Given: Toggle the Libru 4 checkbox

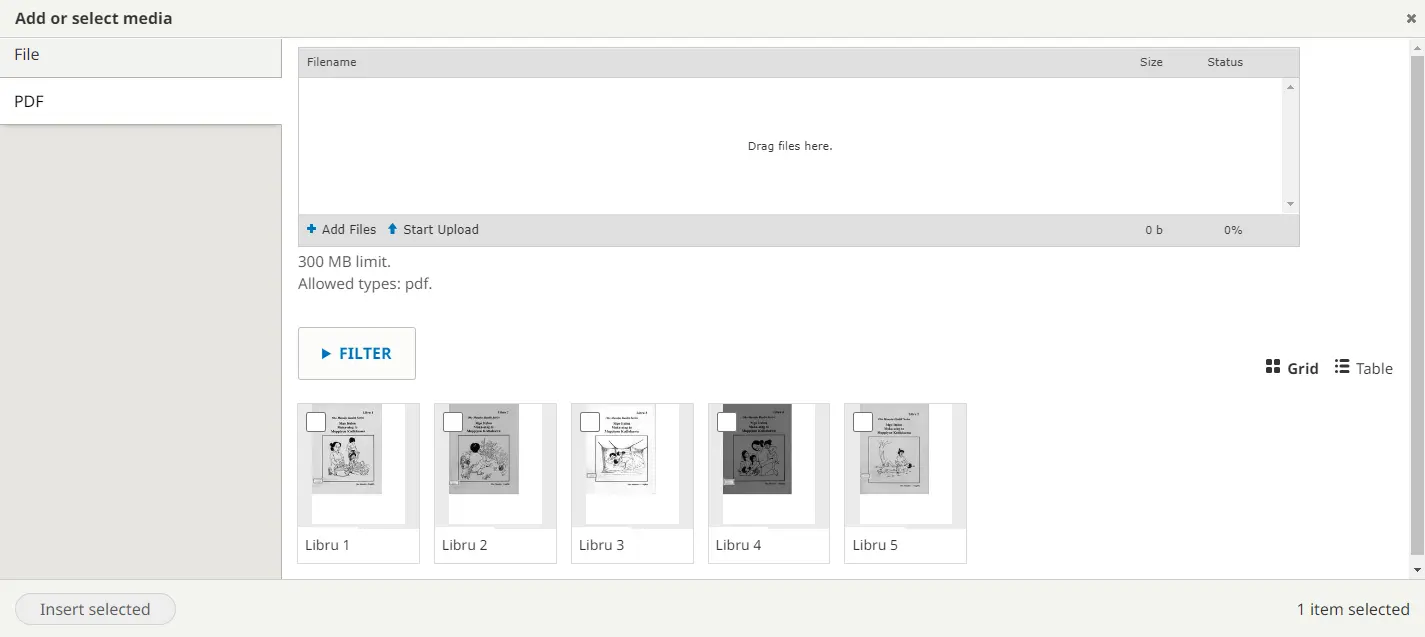Looking at the screenshot, I should pos(727,422).
